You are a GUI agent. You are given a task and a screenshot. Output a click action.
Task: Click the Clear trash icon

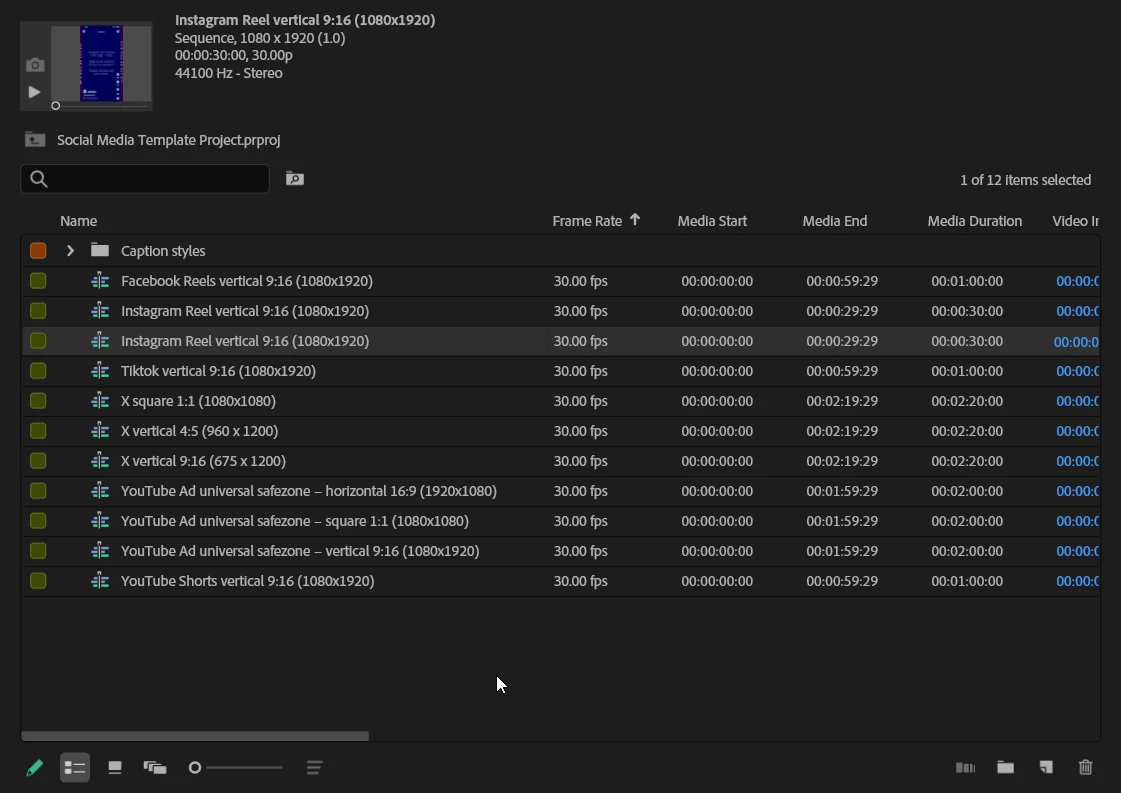tap(1085, 767)
